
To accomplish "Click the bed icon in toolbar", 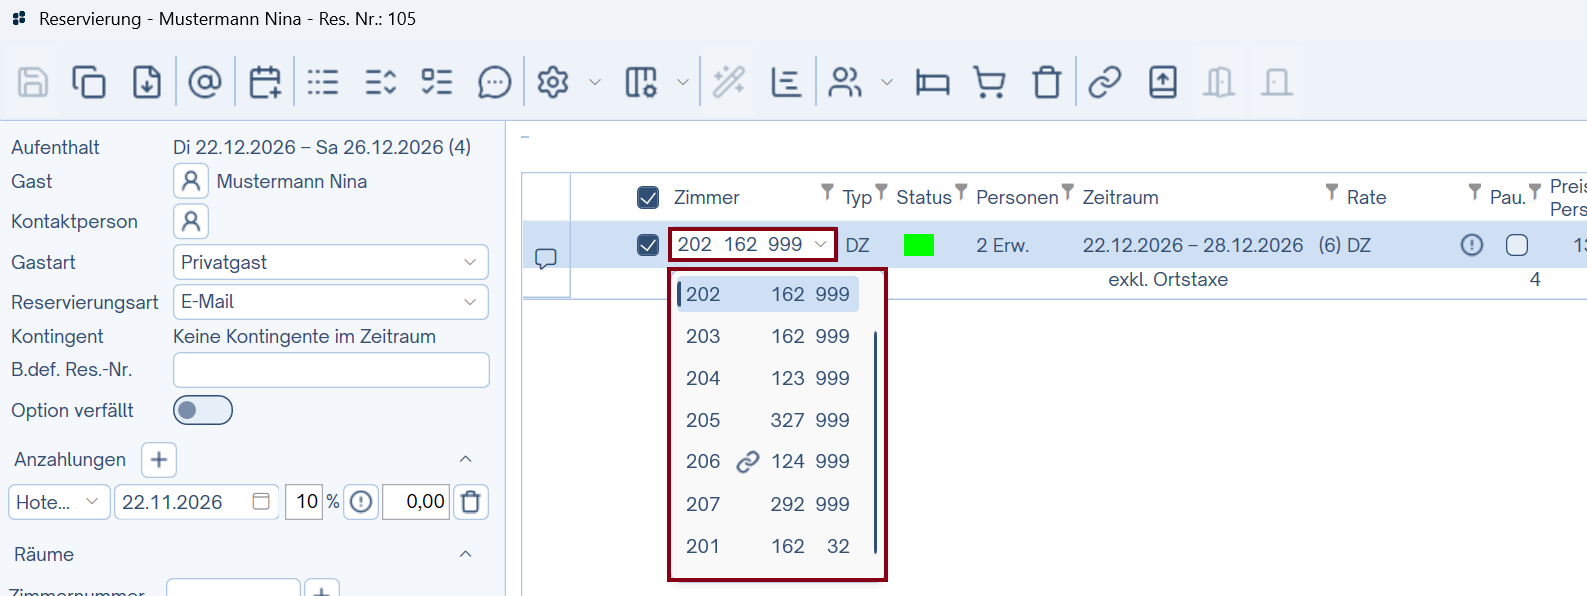I will click(932, 82).
